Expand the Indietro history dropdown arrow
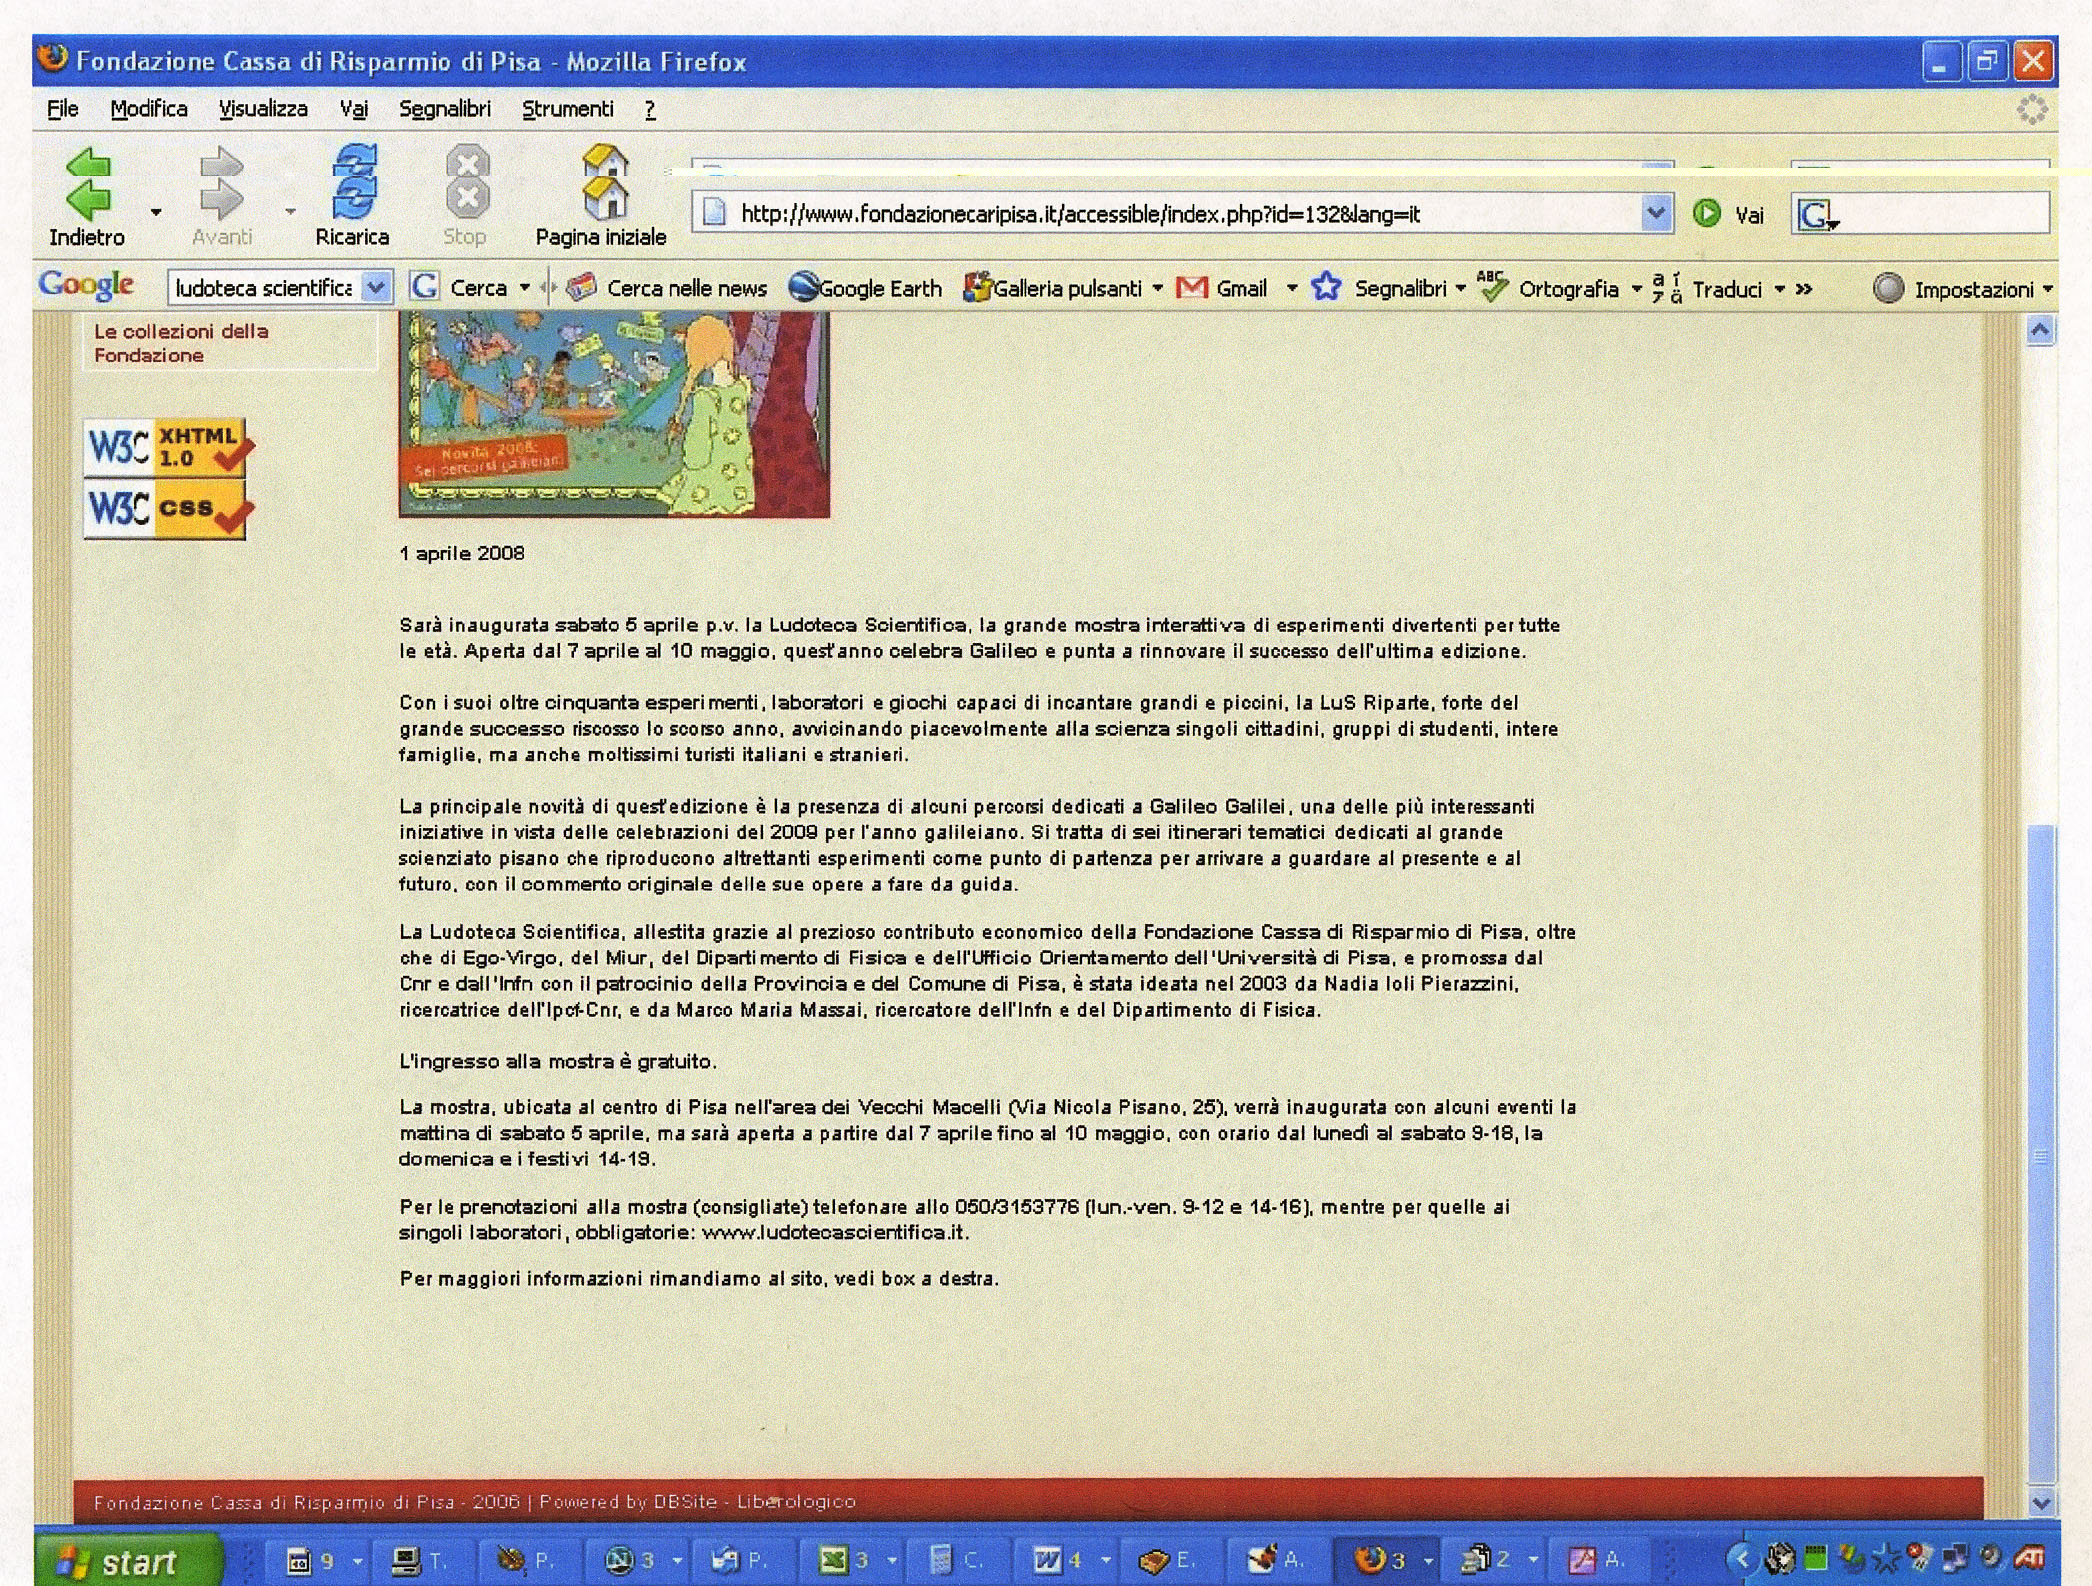 (156, 212)
